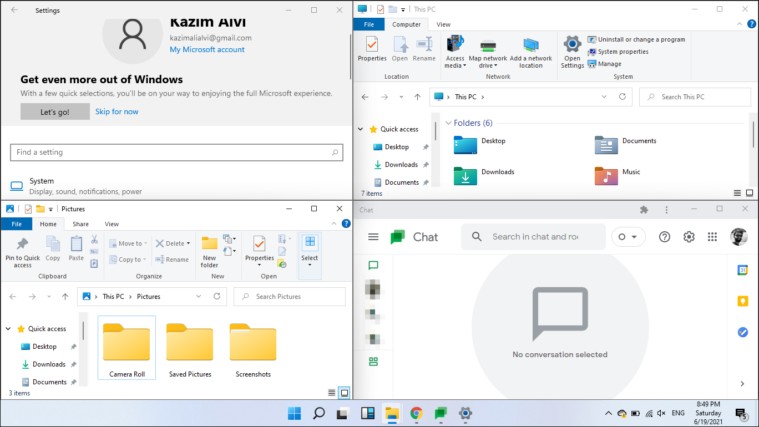Click the Let's go! button
This screenshot has width=759, height=427.
55,112
